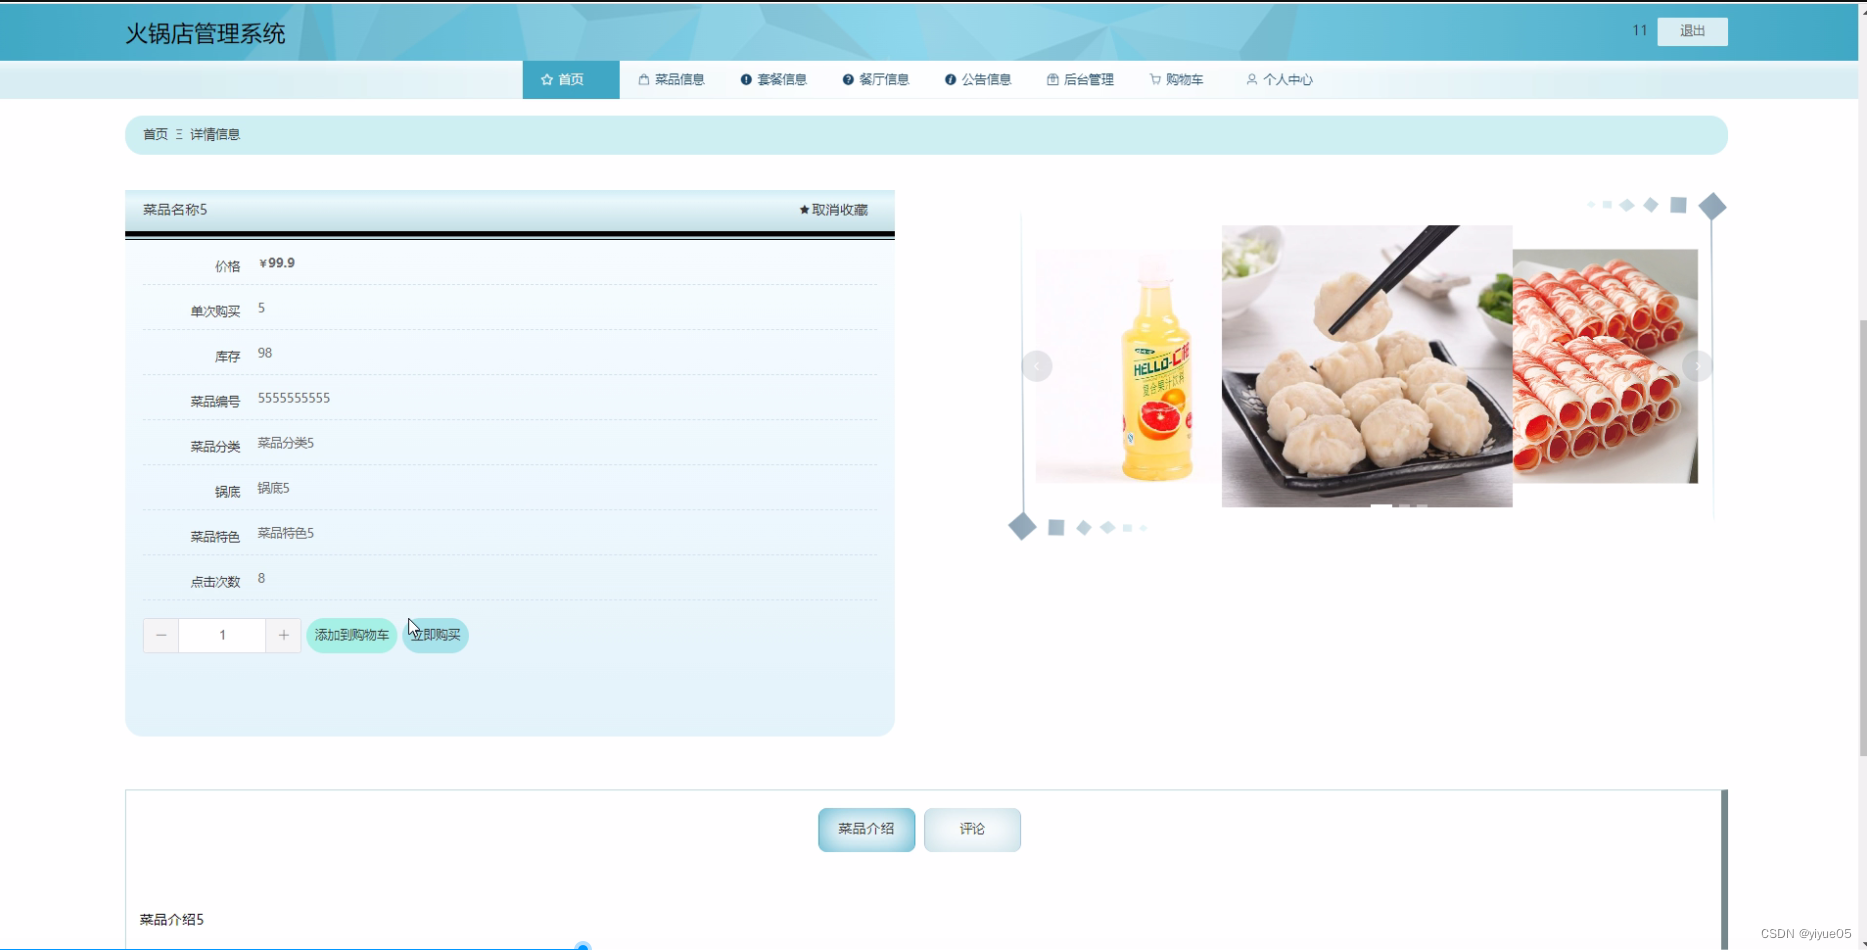Open the 菜品信息 menu item
This screenshot has height=950, width=1867.
(671, 80)
